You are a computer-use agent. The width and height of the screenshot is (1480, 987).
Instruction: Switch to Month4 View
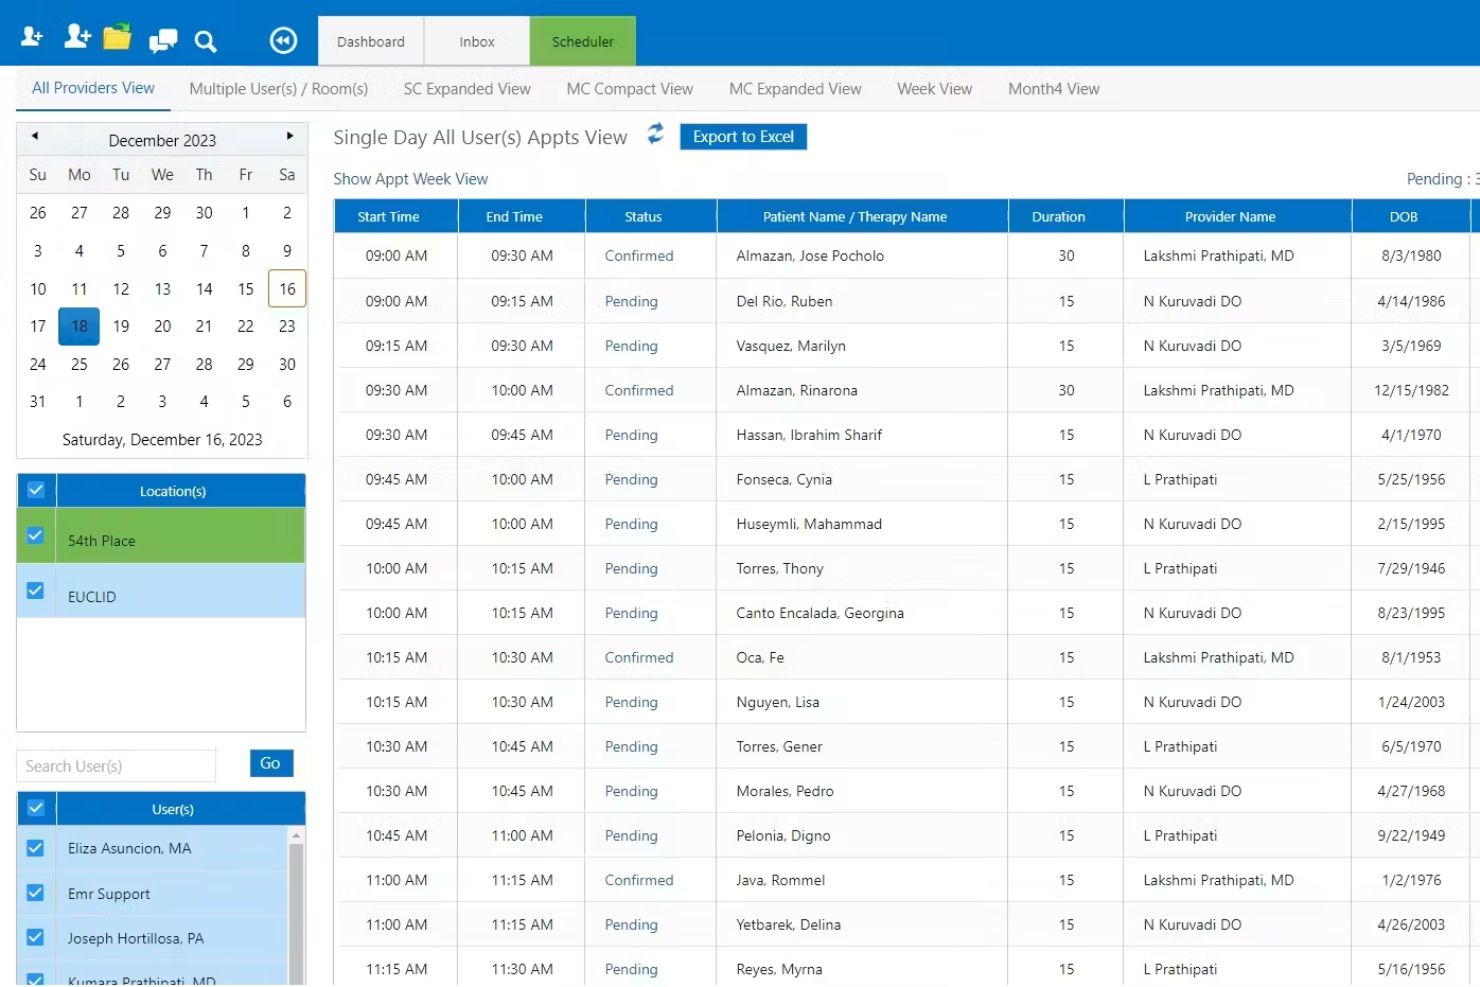pyautogui.click(x=1054, y=89)
